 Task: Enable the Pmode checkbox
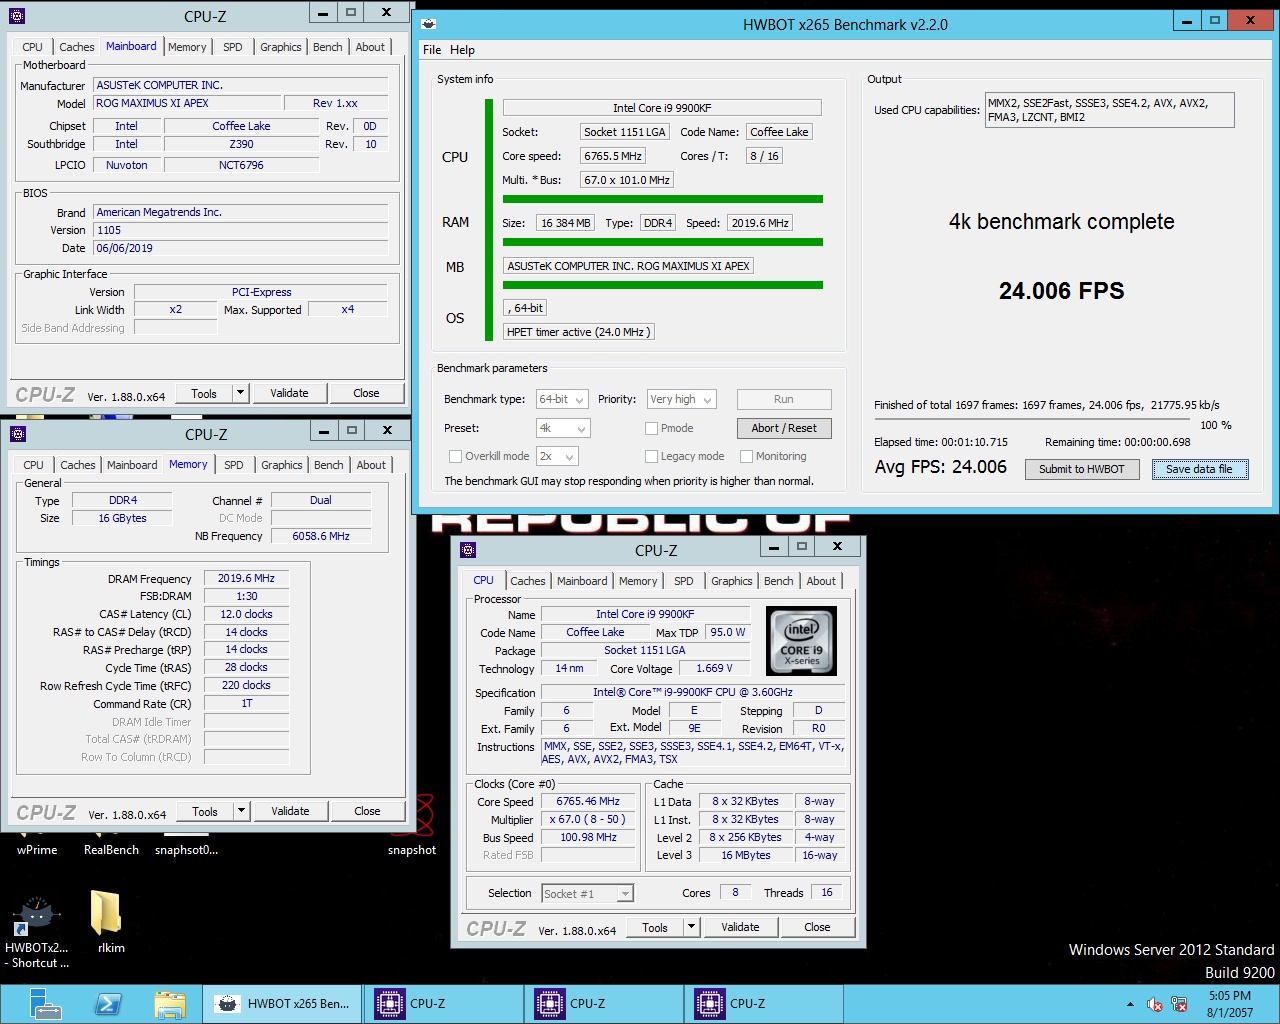click(651, 428)
